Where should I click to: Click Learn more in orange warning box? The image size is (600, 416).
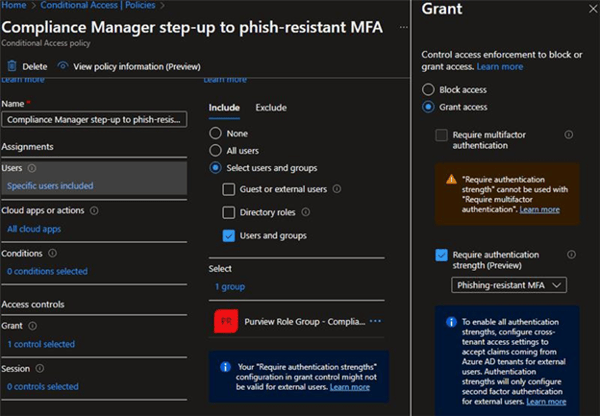coord(540,209)
